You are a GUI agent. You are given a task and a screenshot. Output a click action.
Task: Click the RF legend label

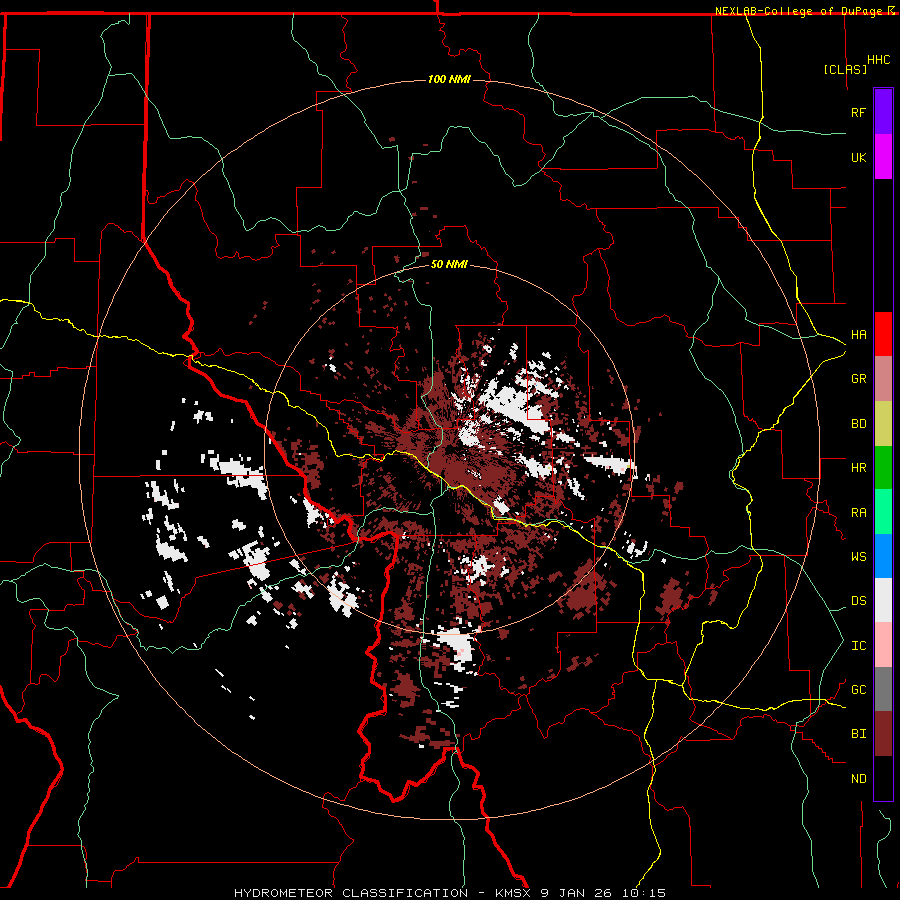coord(859,112)
